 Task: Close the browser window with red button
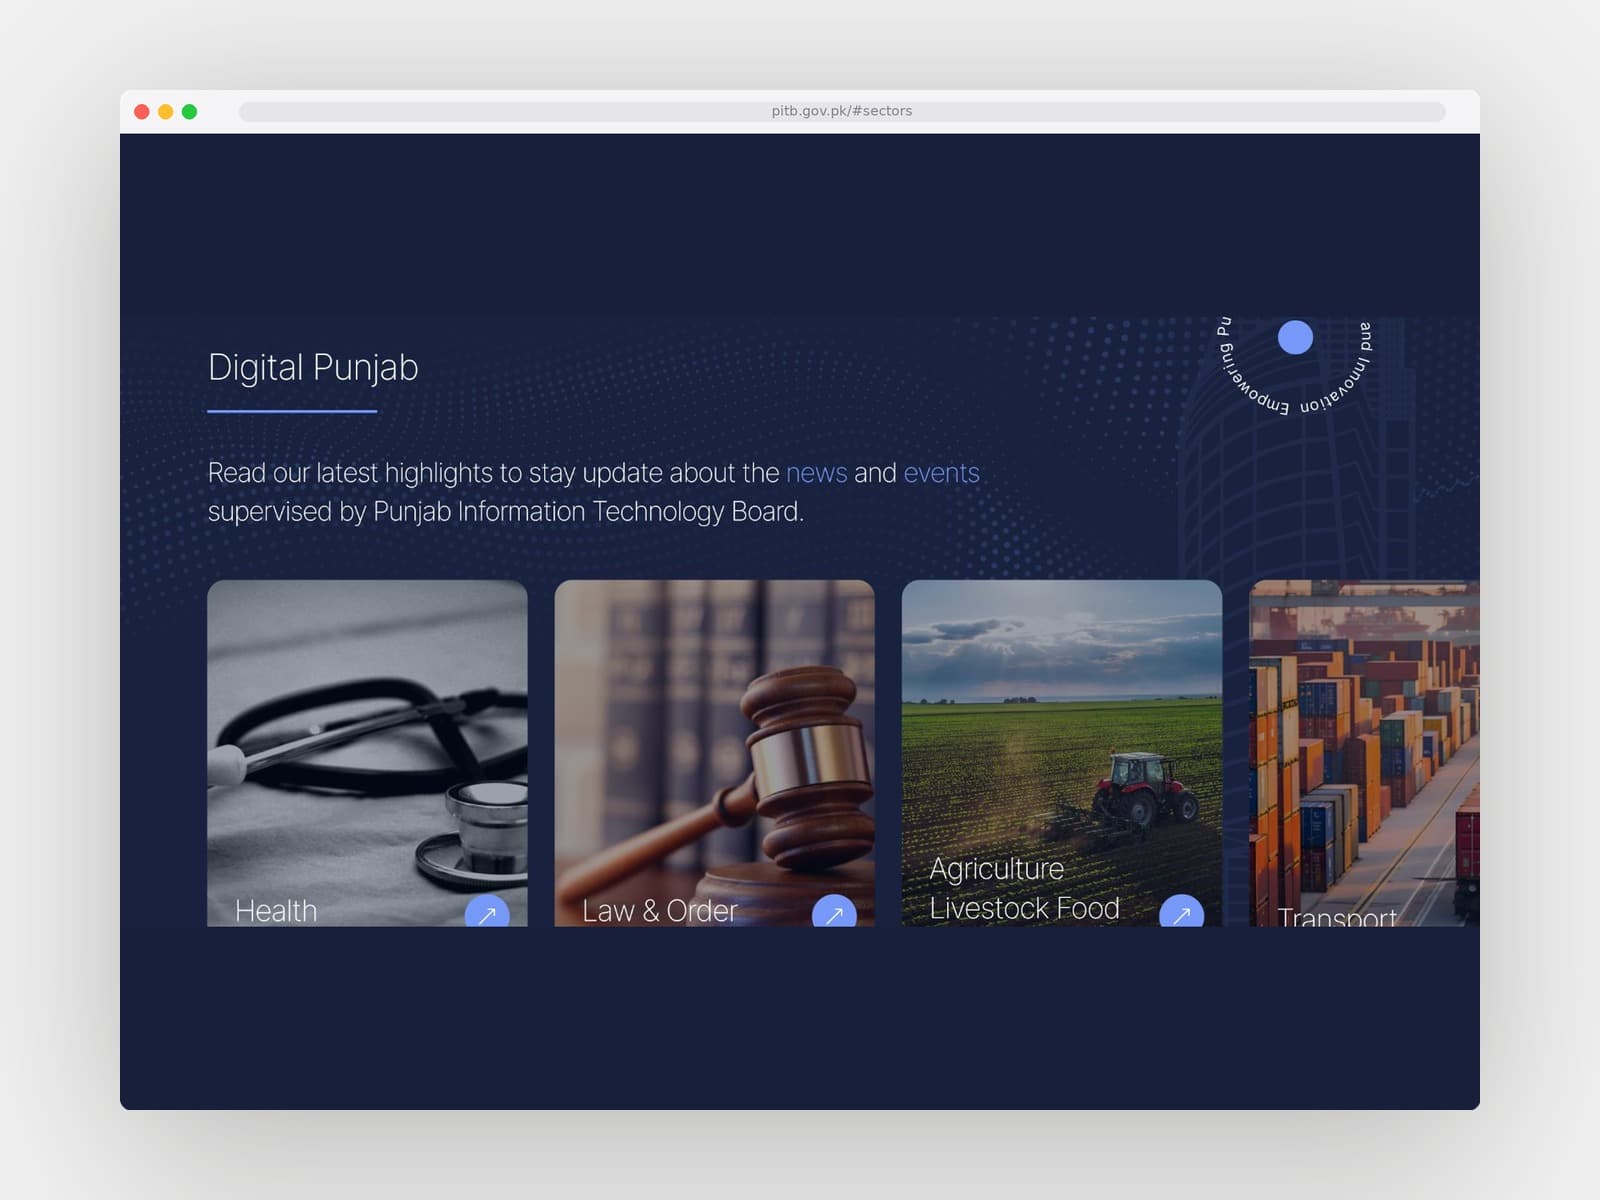pyautogui.click(x=142, y=111)
